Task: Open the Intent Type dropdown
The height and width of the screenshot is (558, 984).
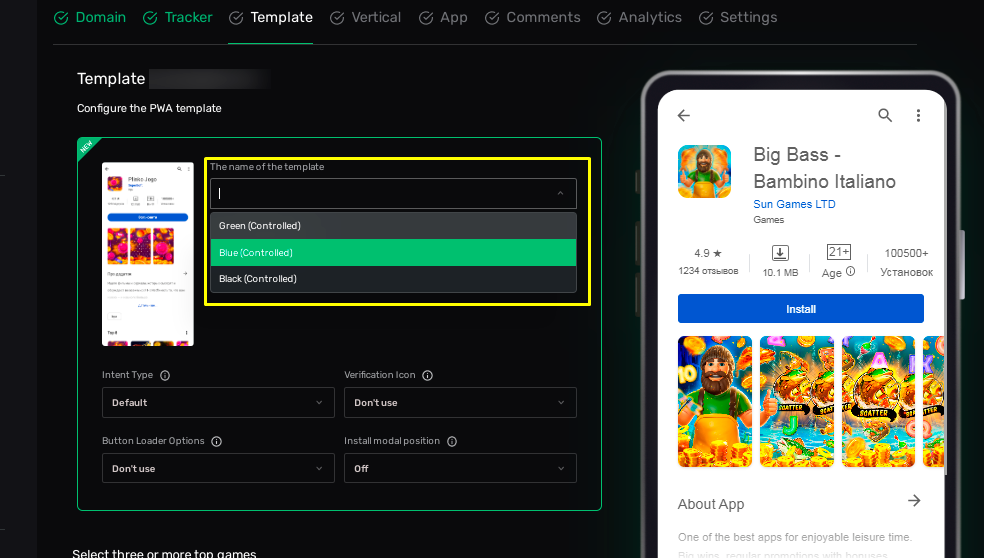Action: [x=218, y=403]
